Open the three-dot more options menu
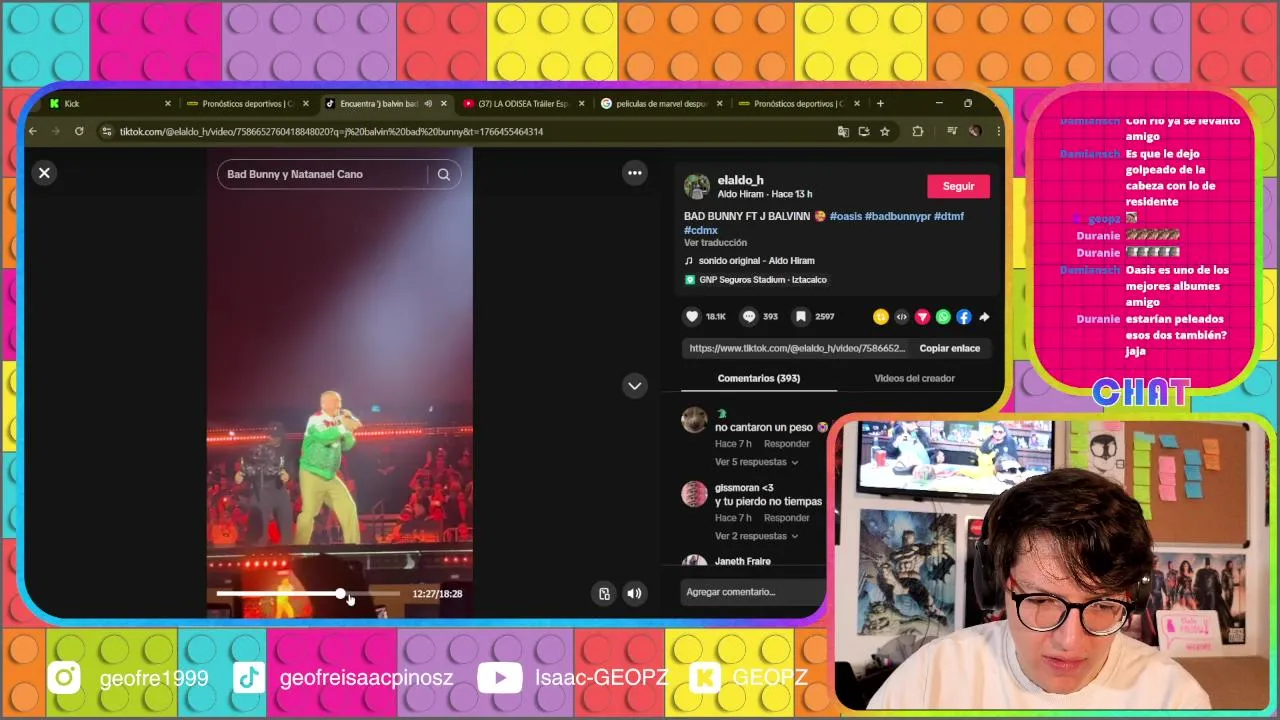Screen dimensions: 1280x720 (634, 173)
